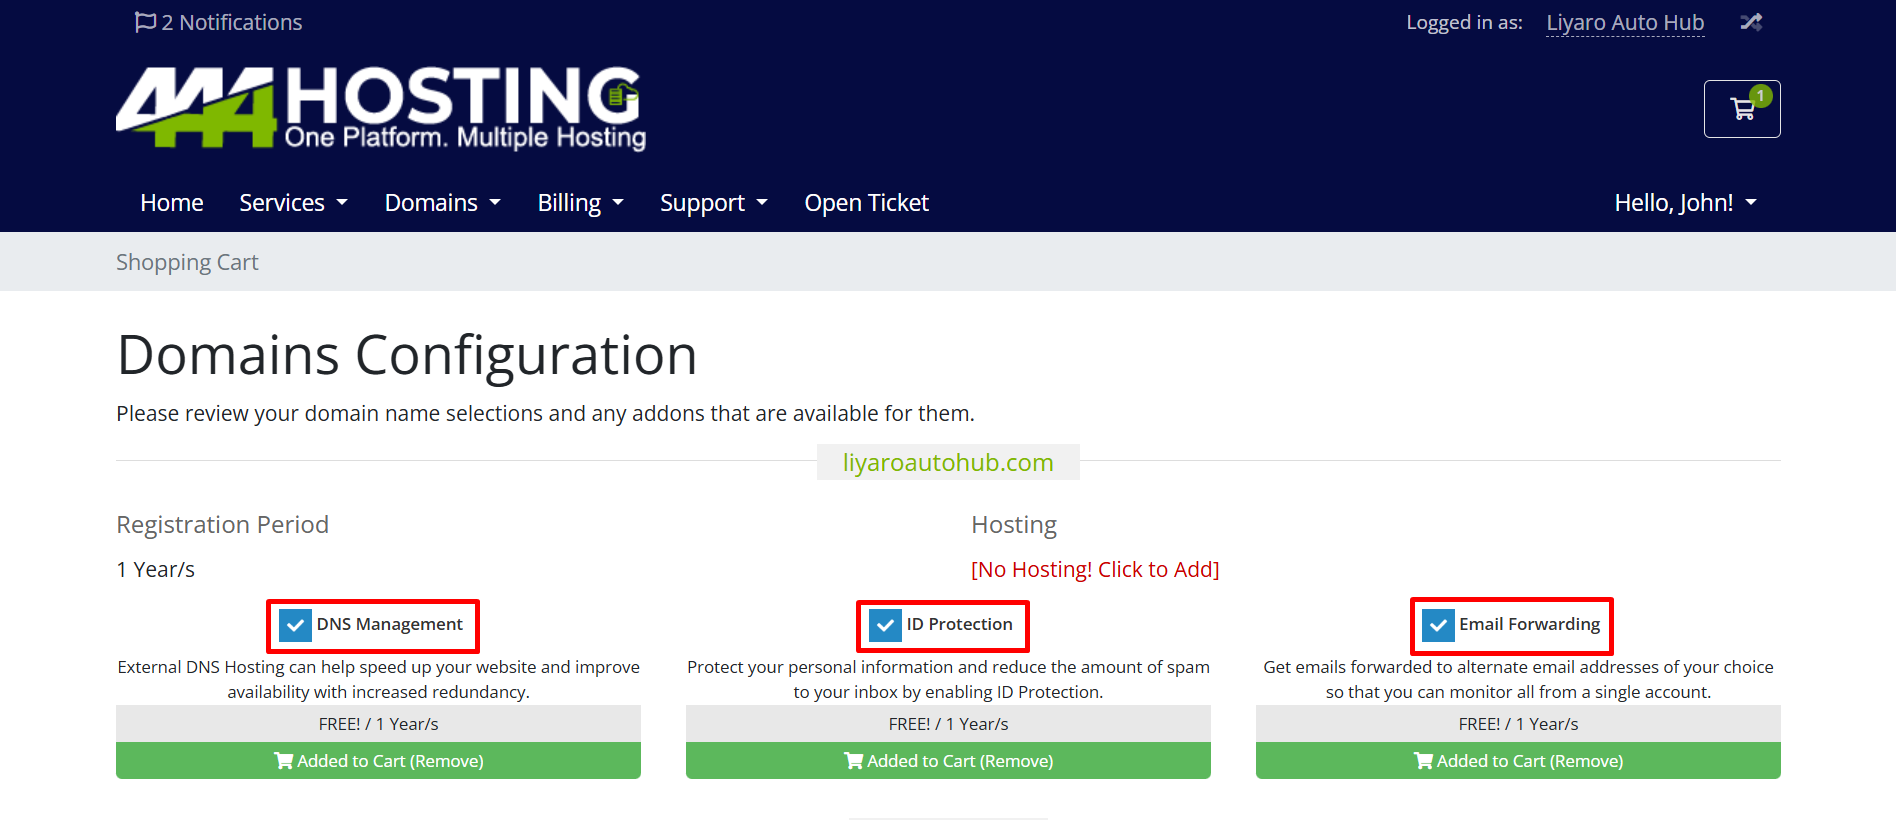The width and height of the screenshot is (1896, 820).
Task: Click the cart icon under ID Protection
Action: point(854,761)
